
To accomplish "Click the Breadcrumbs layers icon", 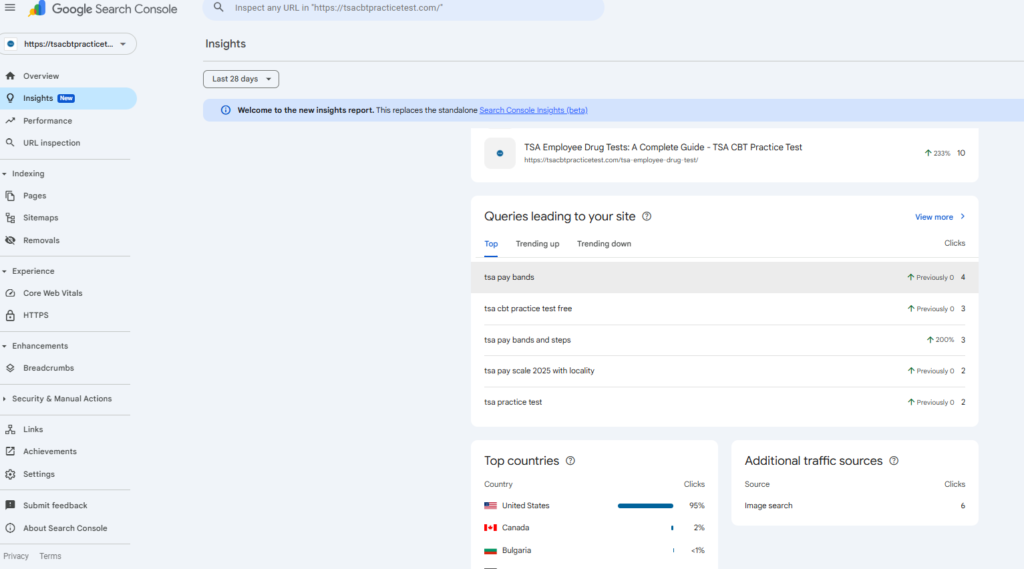I will 10,368.
